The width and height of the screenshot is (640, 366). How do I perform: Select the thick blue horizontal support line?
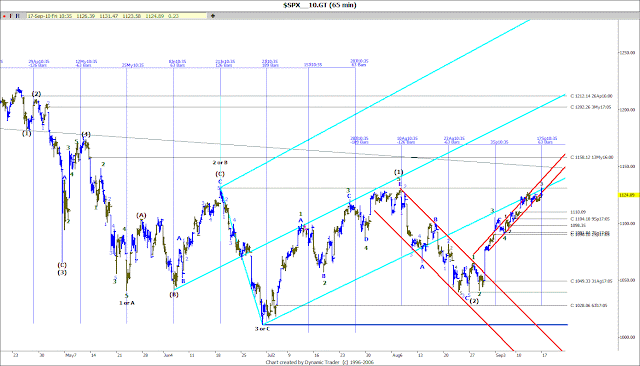[415, 325]
